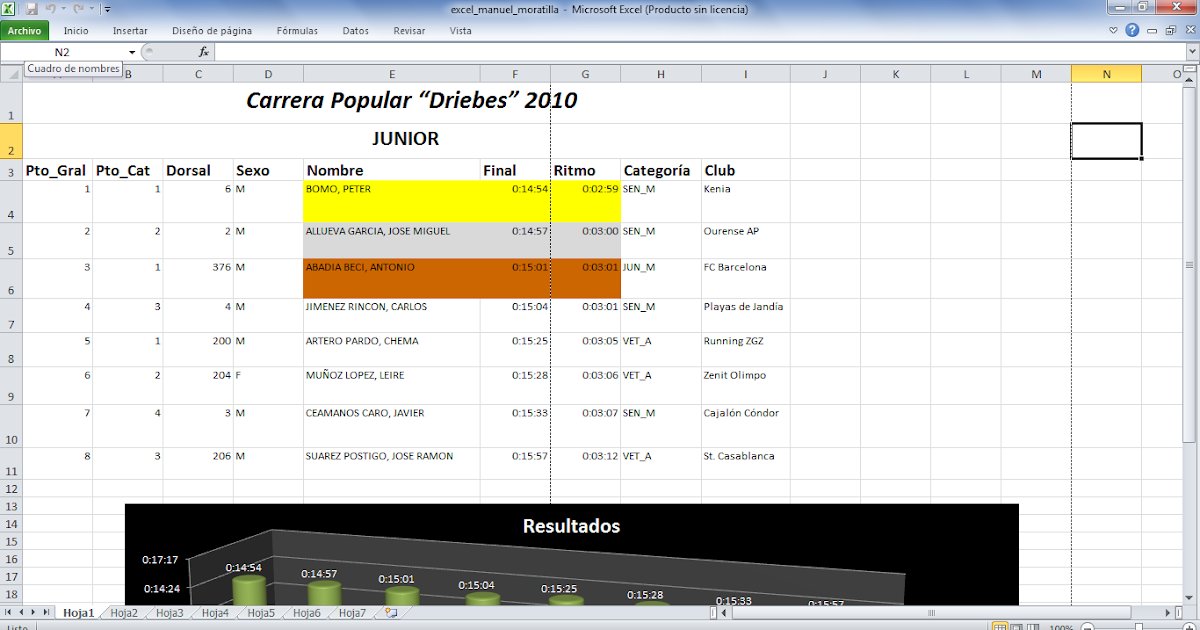The width and height of the screenshot is (1200, 630).
Task: Click the final time 0:15:57 cell
Action: [515, 463]
